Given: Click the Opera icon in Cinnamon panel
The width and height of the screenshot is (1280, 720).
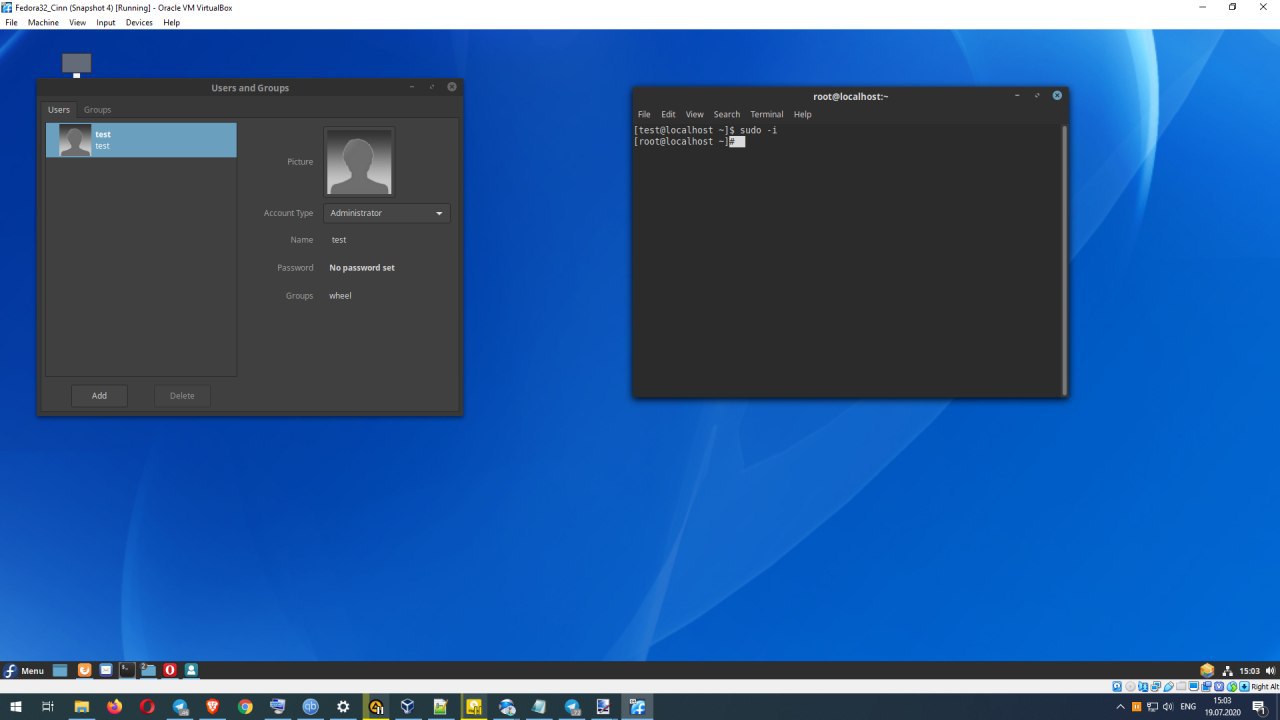Looking at the screenshot, I should (x=170, y=670).
